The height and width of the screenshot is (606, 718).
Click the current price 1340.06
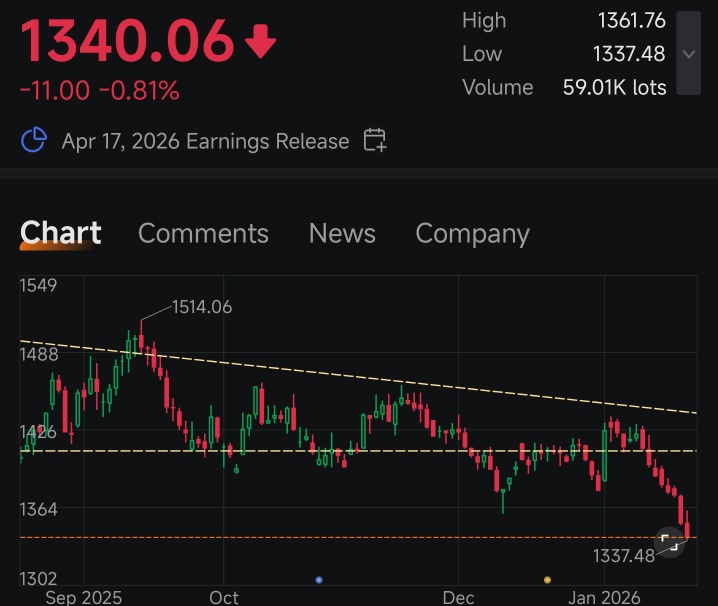128,41
